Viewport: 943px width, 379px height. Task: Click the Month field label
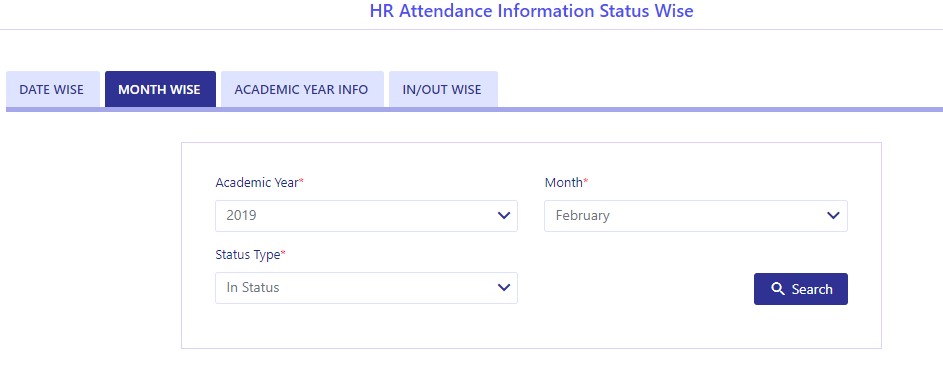564,182
